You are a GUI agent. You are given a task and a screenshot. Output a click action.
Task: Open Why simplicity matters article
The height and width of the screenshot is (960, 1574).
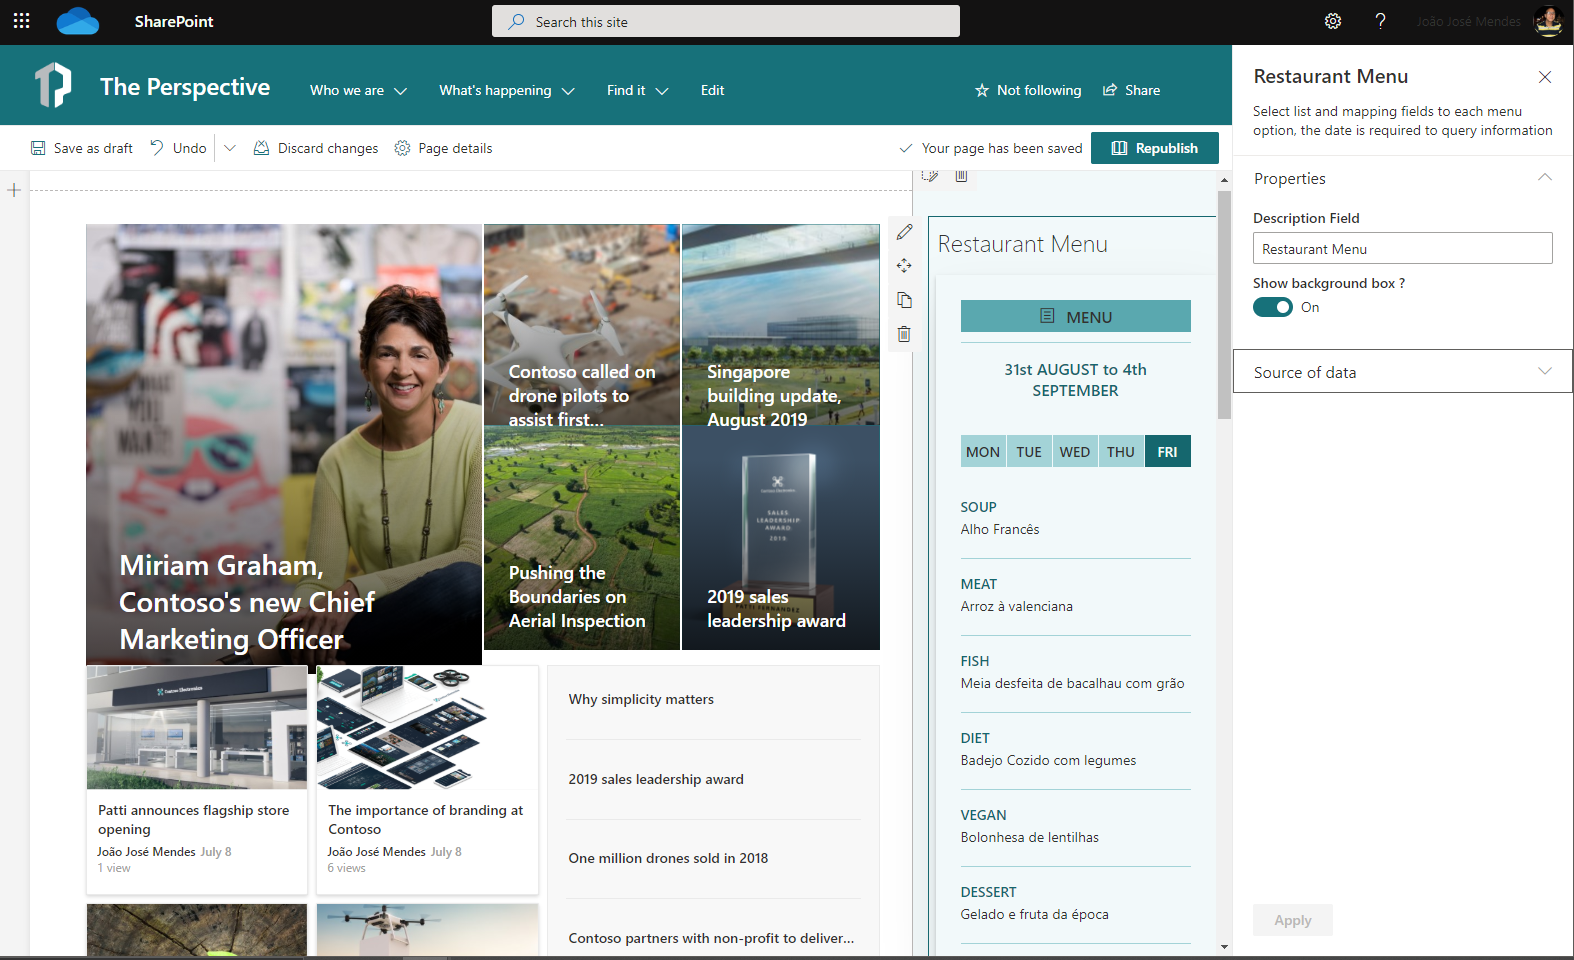coord(641,699)
